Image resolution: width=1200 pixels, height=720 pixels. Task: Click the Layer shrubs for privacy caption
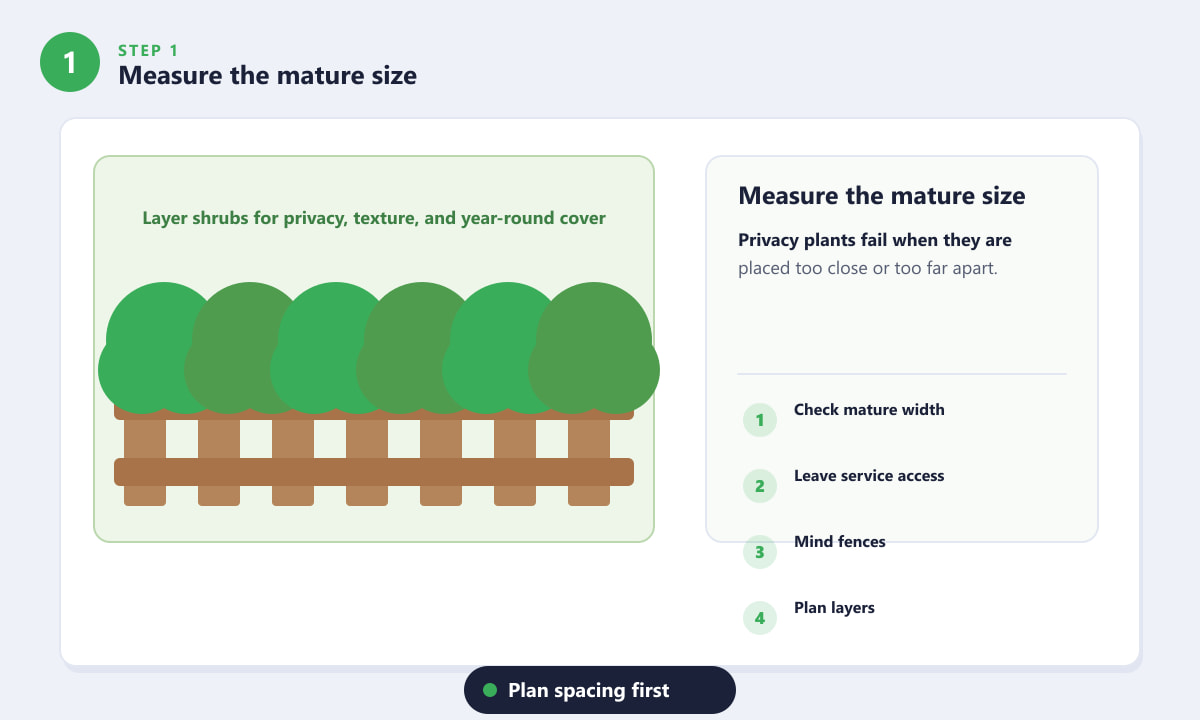374,218
